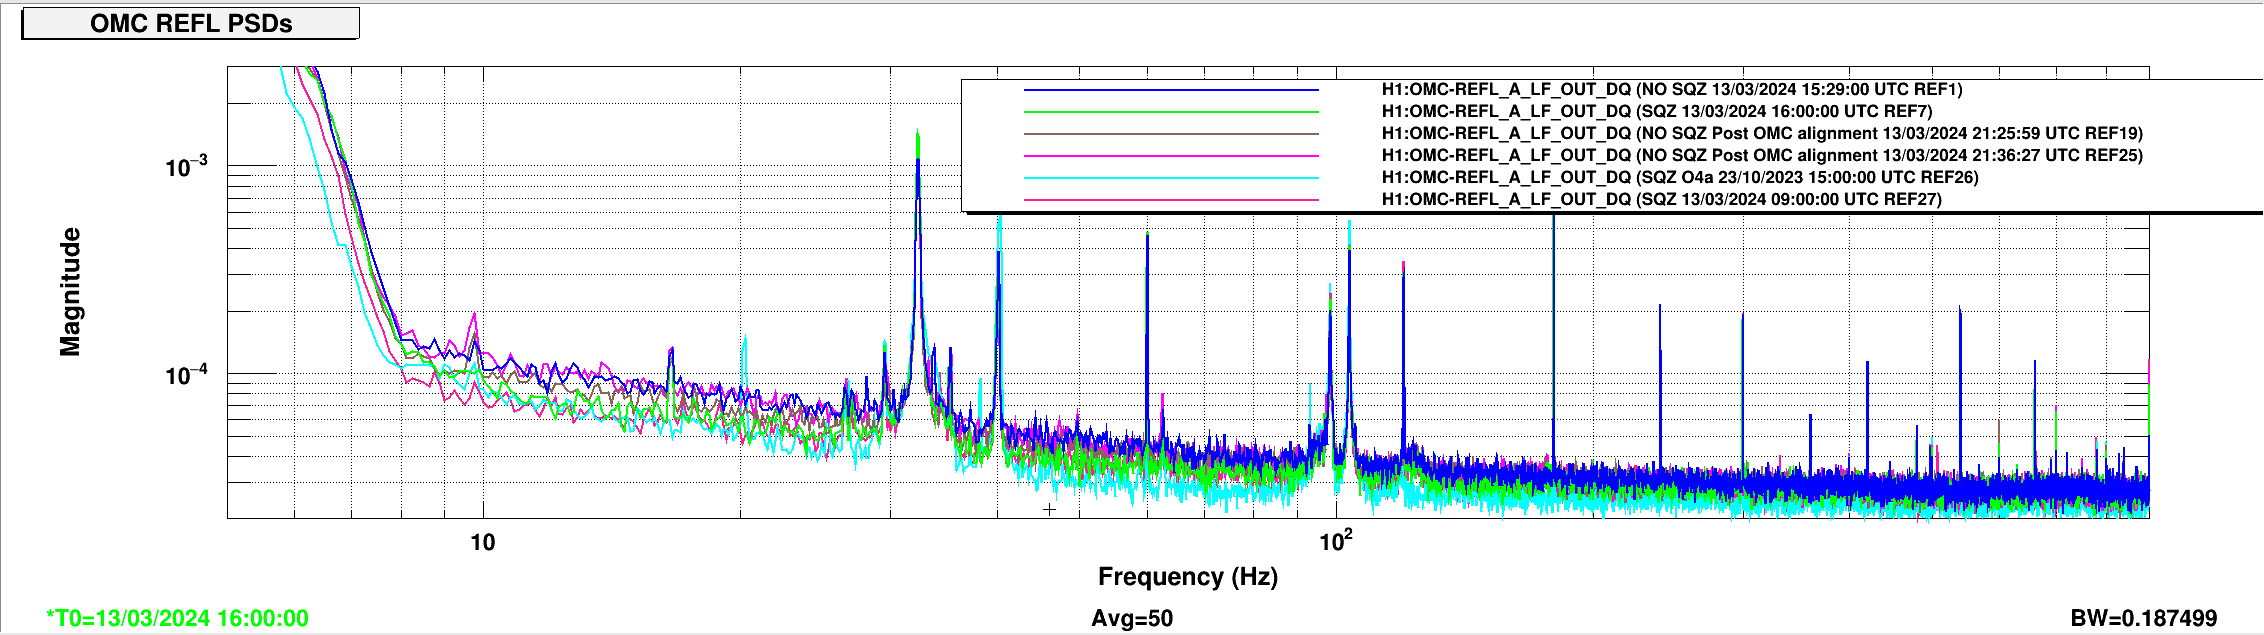Select the SQZ O4a 23/10/2023 REF26 legend entry
Screen dimensions: 2264x635
coord(1680,178)
